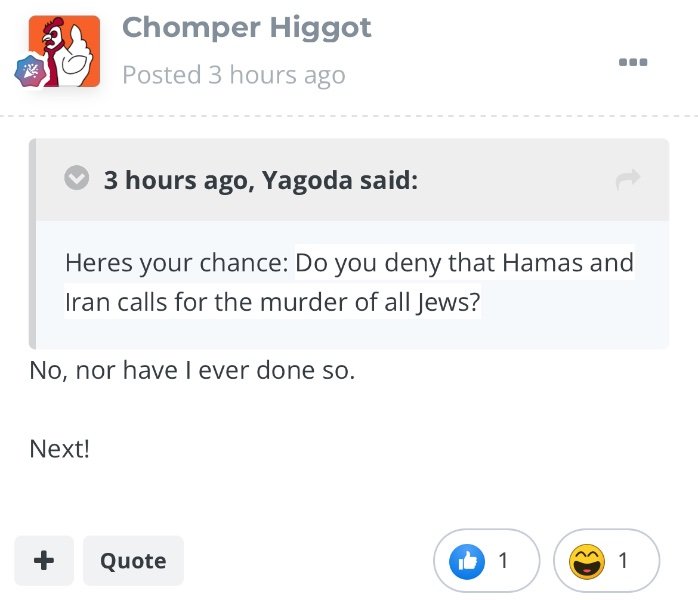Open Chomper Higgot's profile avatar picture
The image size is (698, 600).
[x=64, y=50]
